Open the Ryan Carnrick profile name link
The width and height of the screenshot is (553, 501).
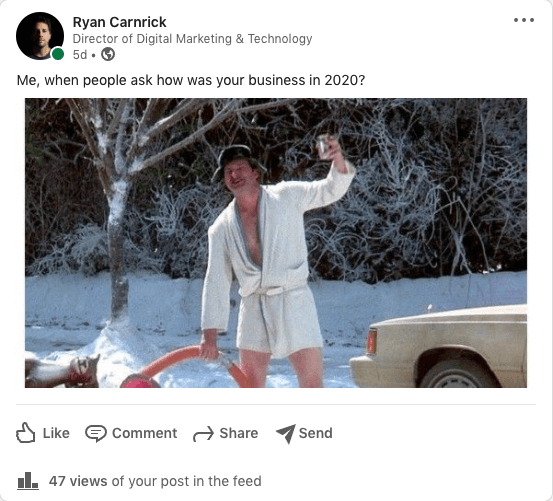(119, 22)
